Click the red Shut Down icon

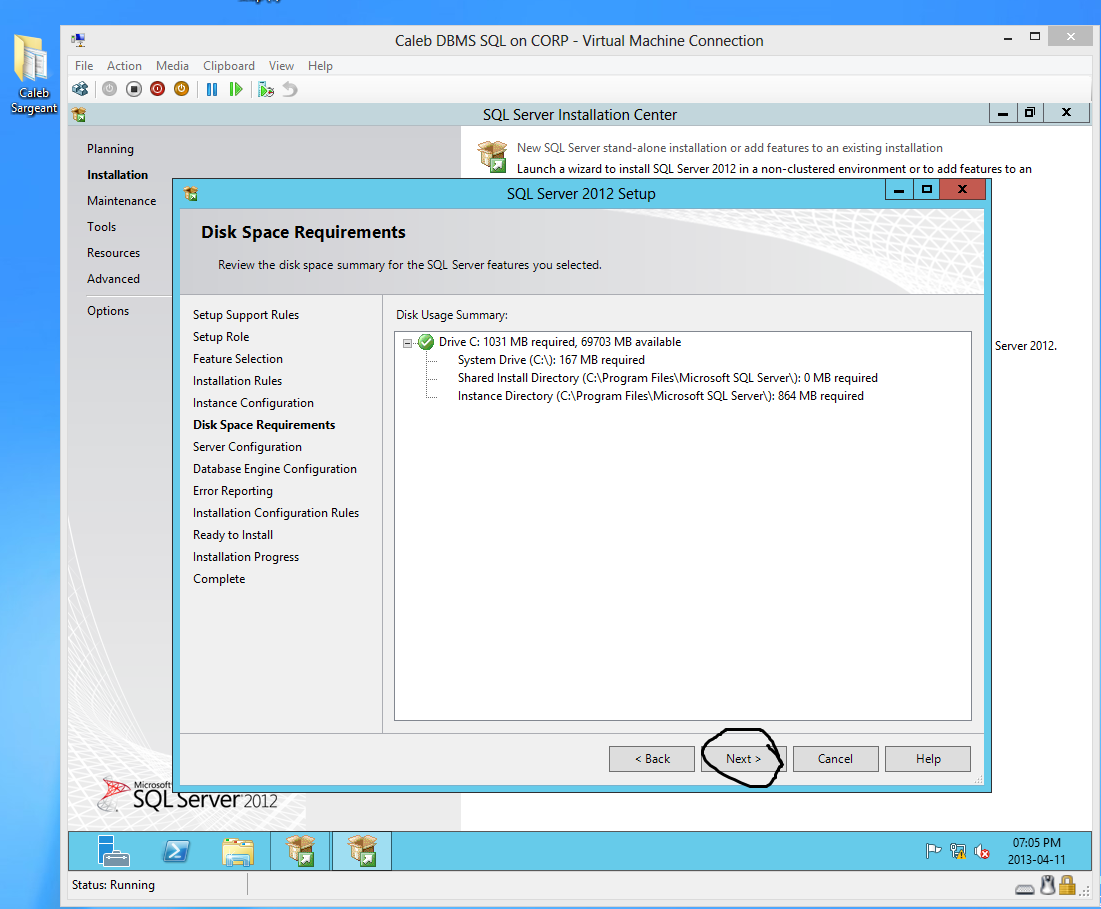(x=157, y=89)
